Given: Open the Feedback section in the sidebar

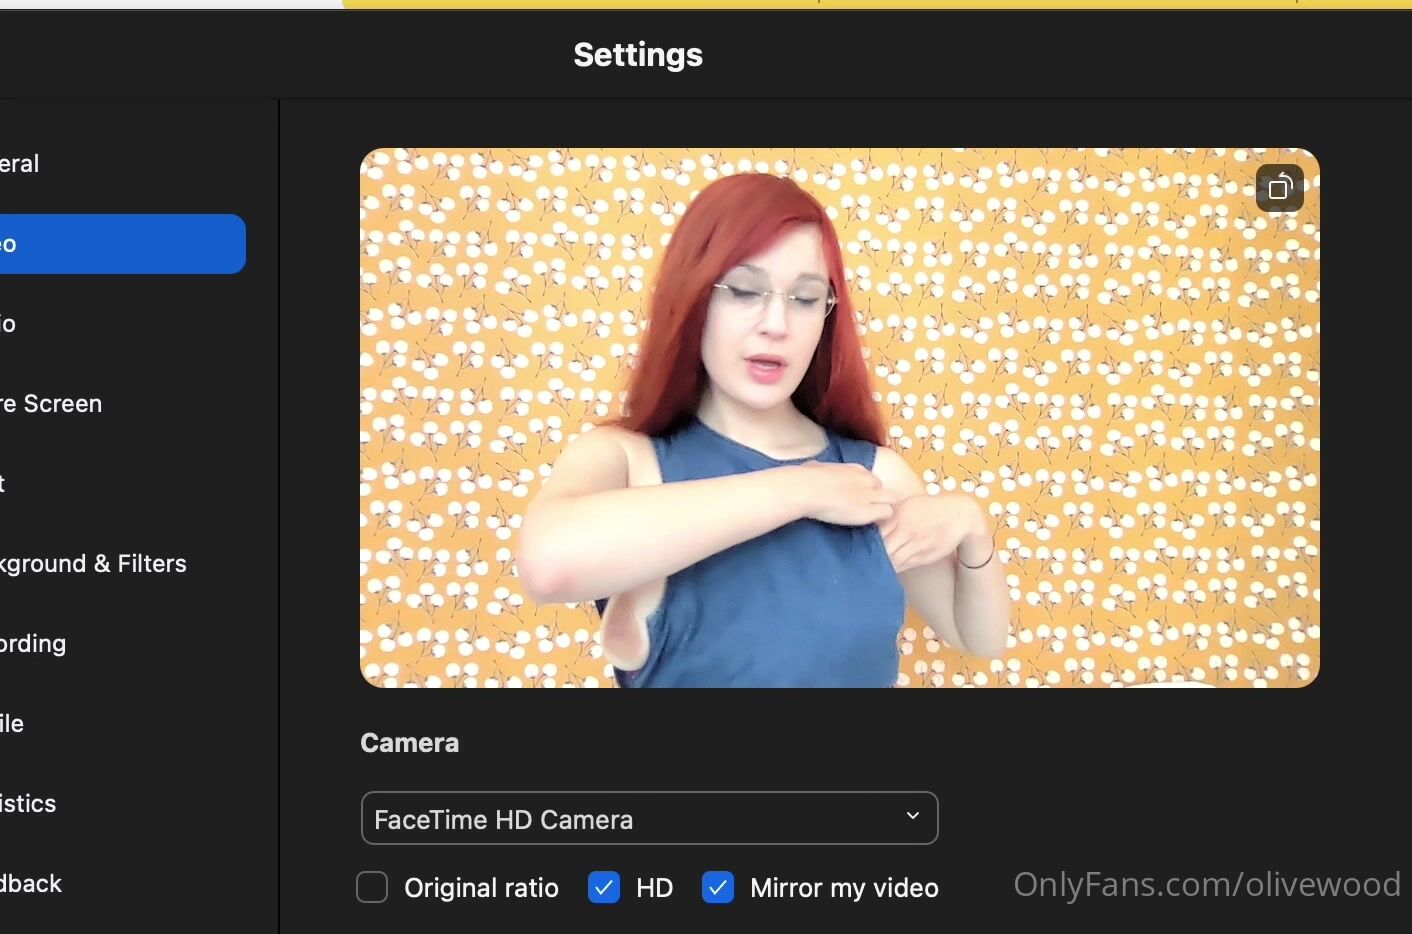Looking at the screenshot, I should [32, 884].
